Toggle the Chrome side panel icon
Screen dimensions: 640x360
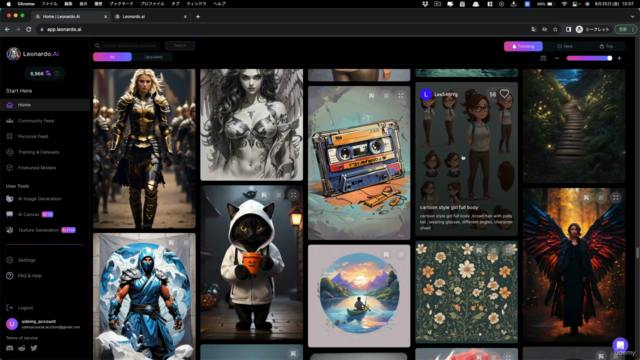568,29
